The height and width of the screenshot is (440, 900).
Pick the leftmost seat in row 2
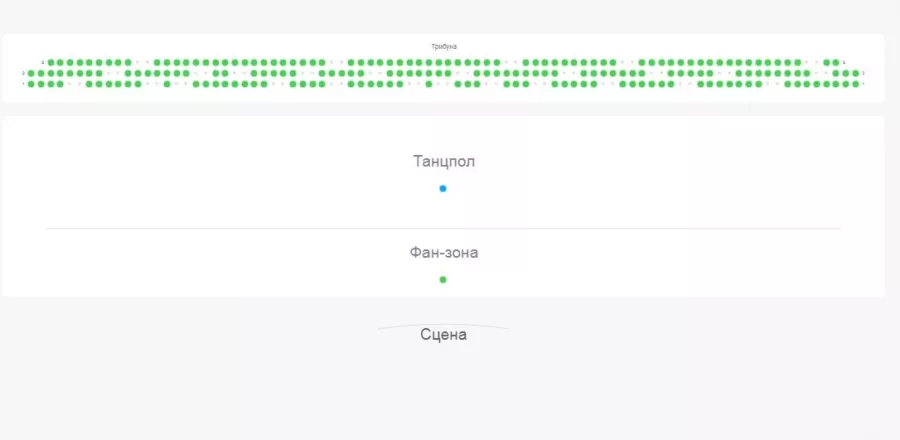(31, 73)
